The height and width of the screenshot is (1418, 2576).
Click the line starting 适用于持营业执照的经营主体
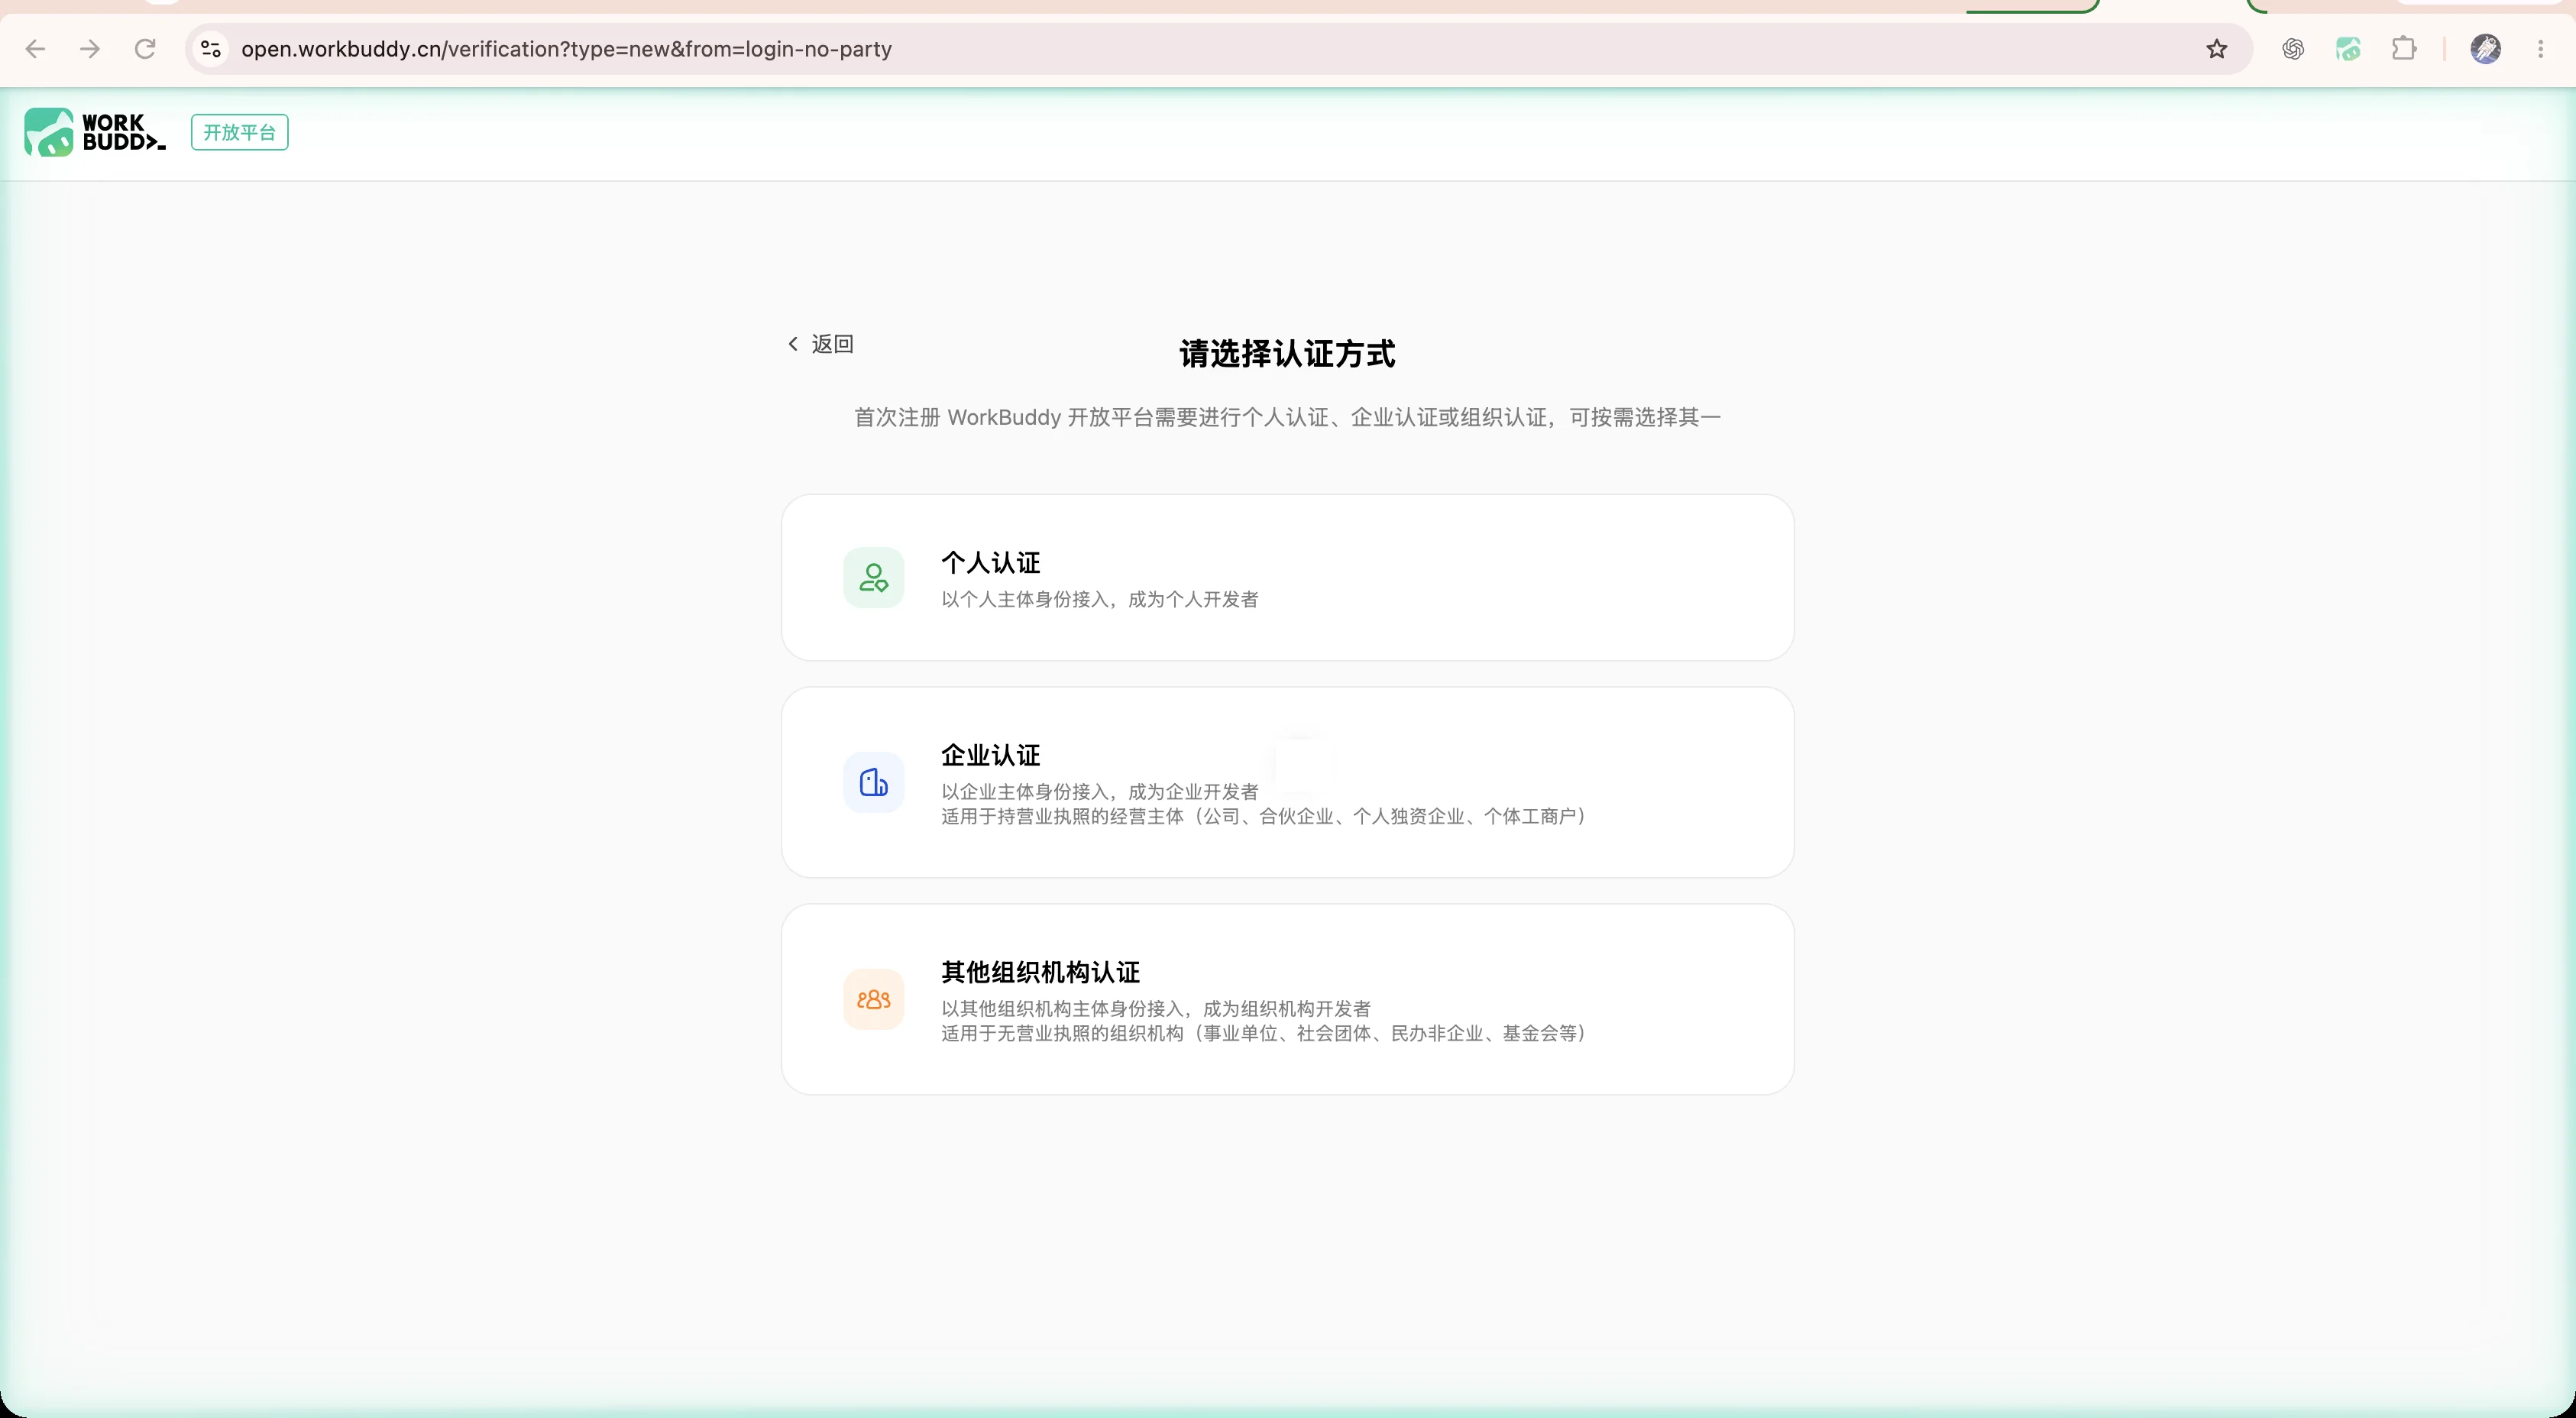(x=1264, y=816)
